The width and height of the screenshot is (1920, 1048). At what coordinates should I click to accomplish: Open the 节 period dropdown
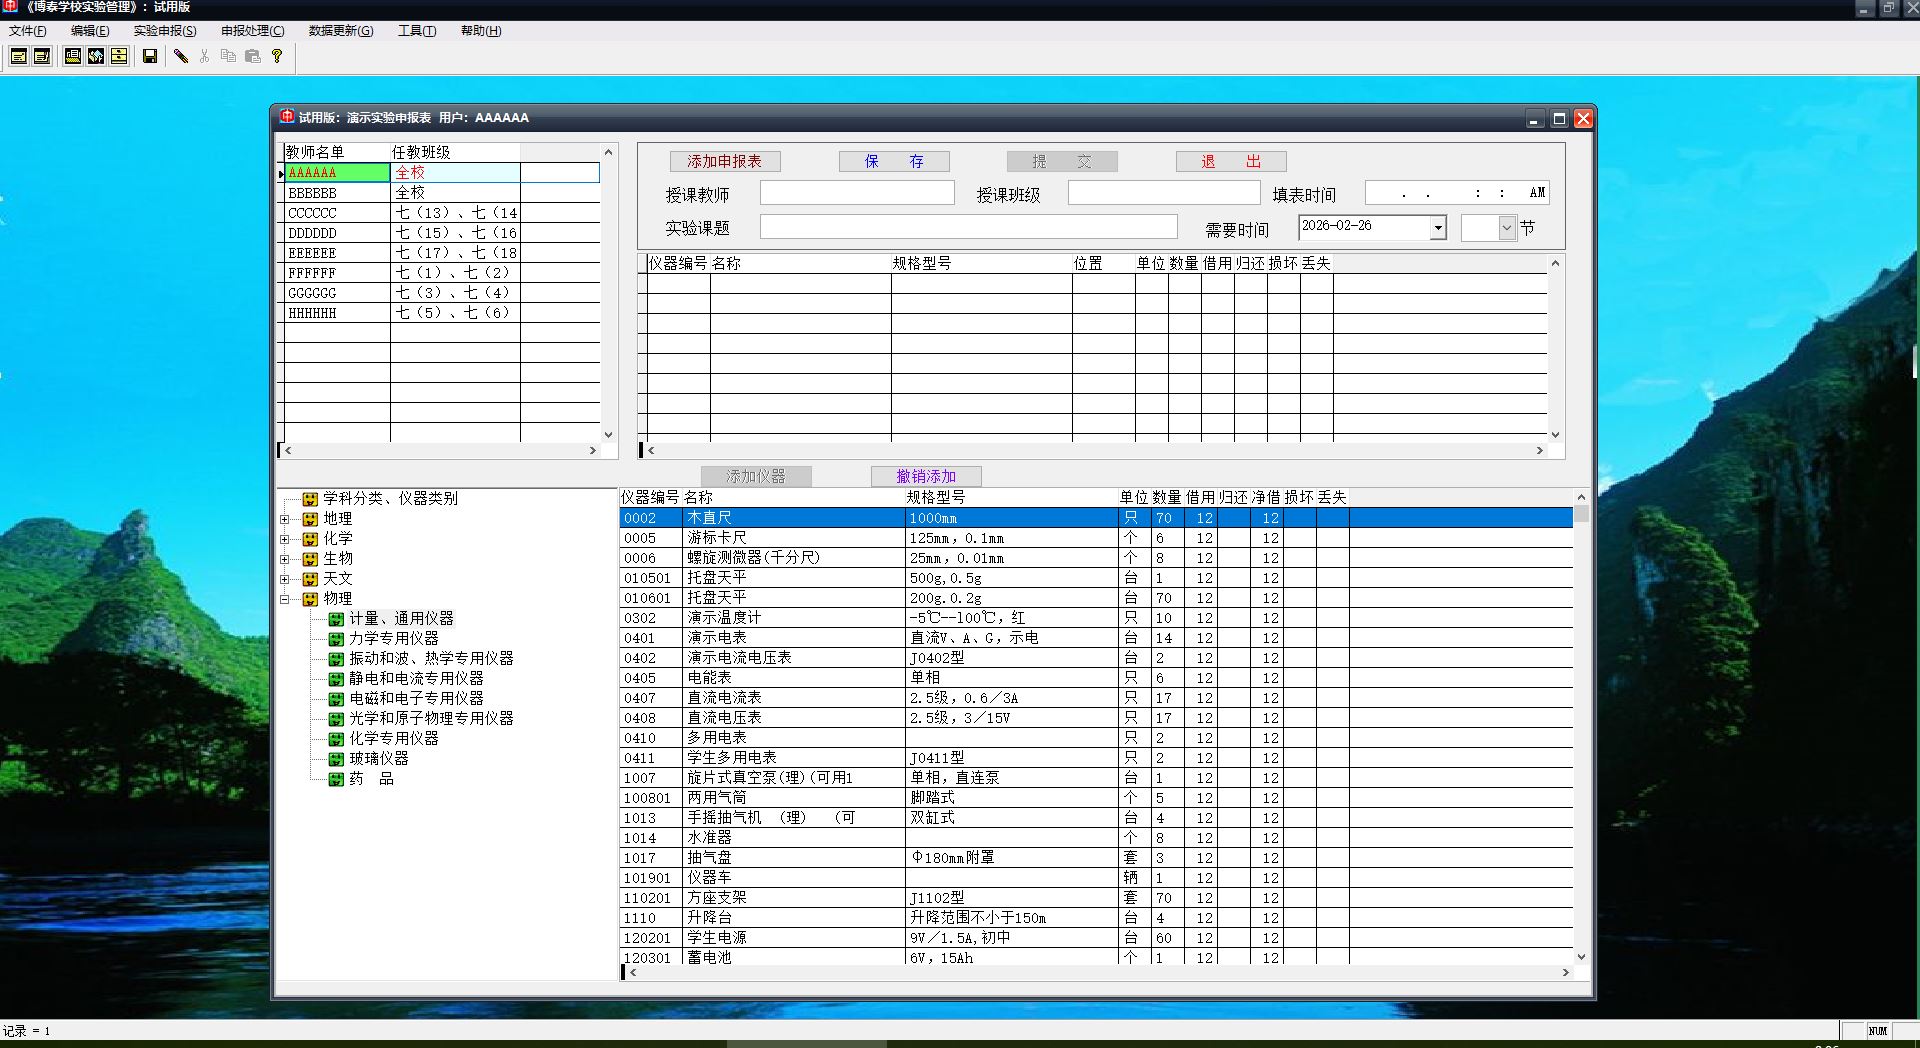(x=1506, y=228)
